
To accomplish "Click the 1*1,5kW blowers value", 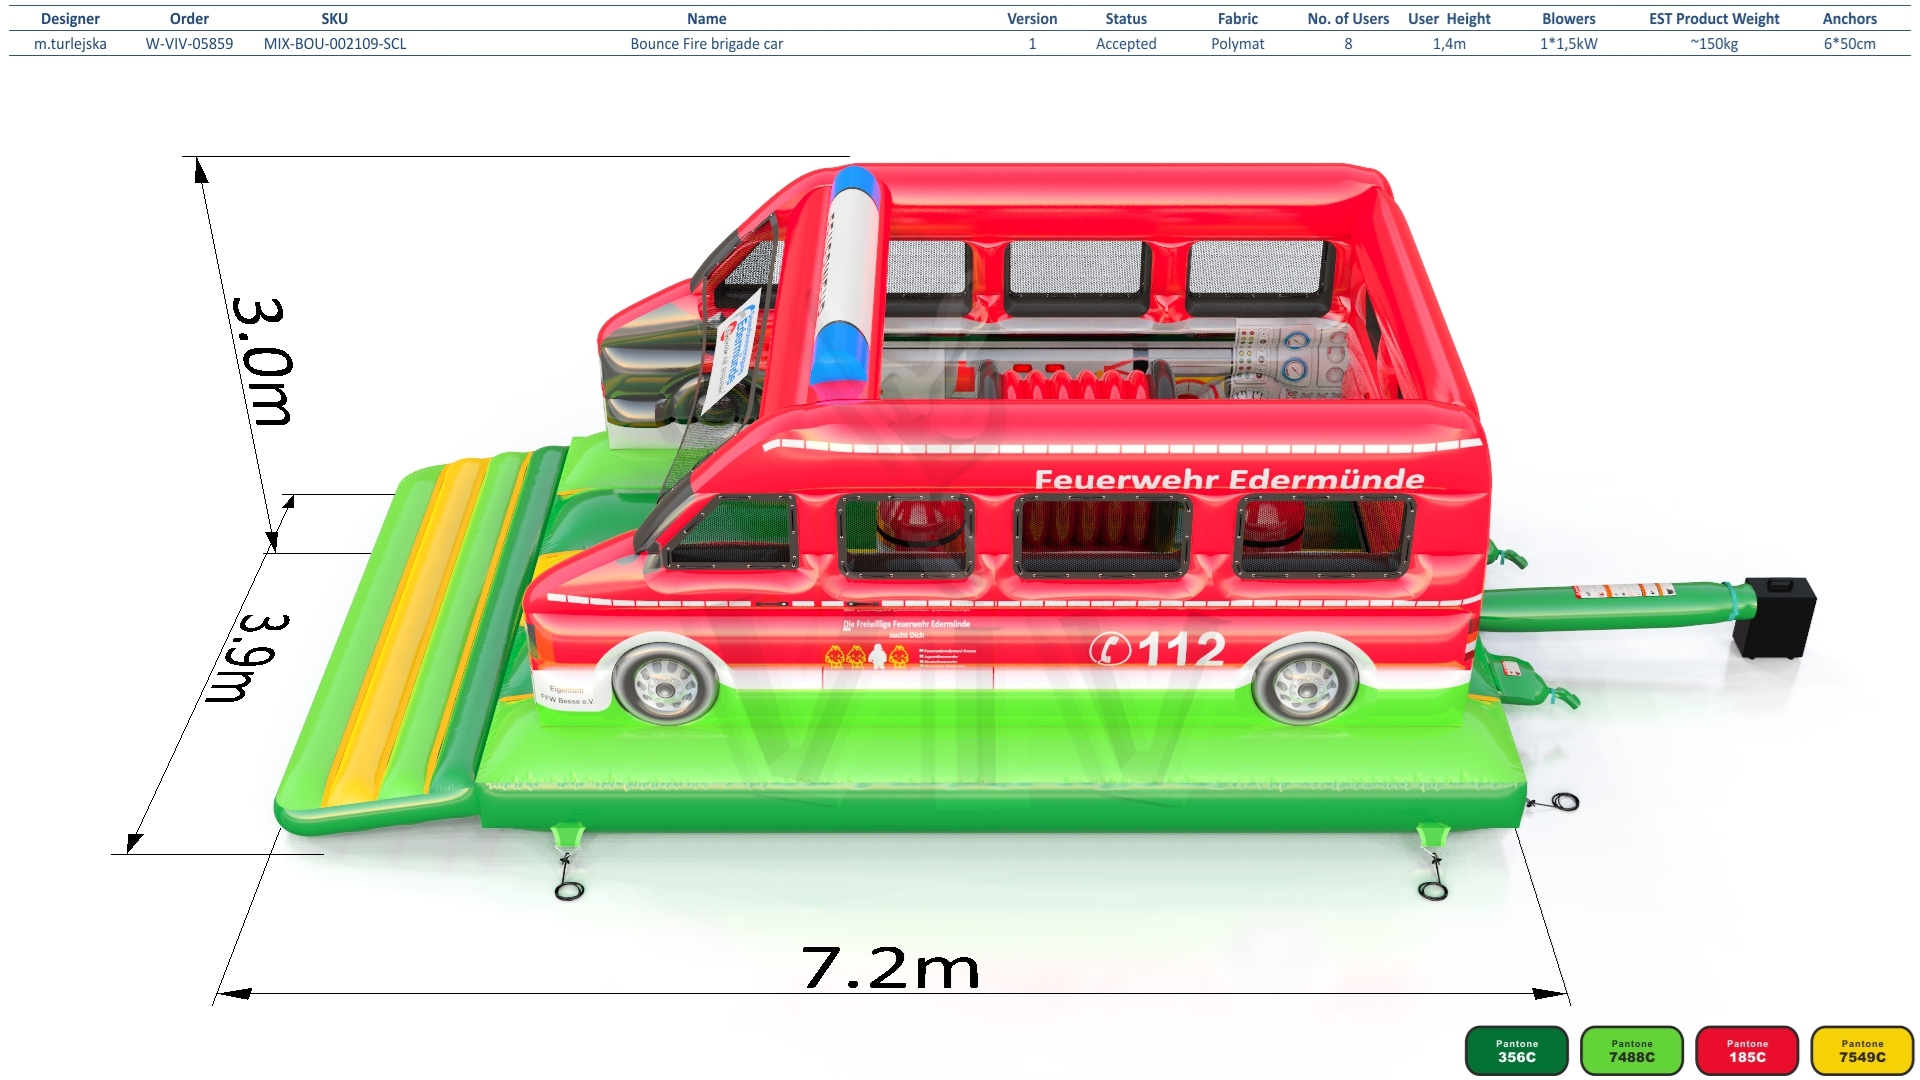I will [1569, 44].
